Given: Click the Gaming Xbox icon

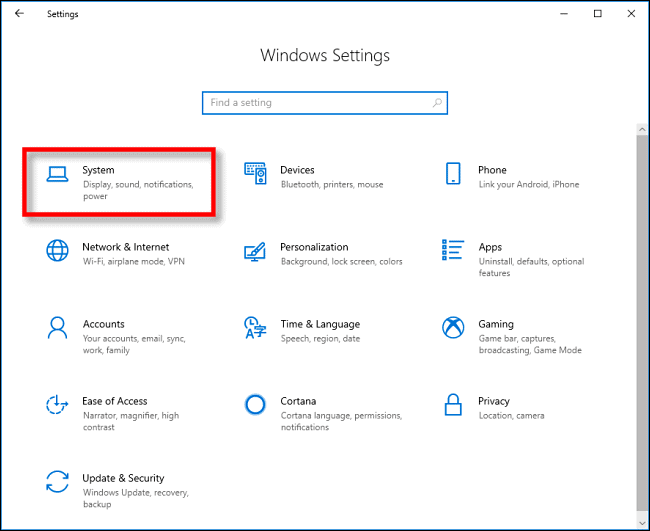Looking at the screenshot, I should pyautogui.click(x=452, y=327).
